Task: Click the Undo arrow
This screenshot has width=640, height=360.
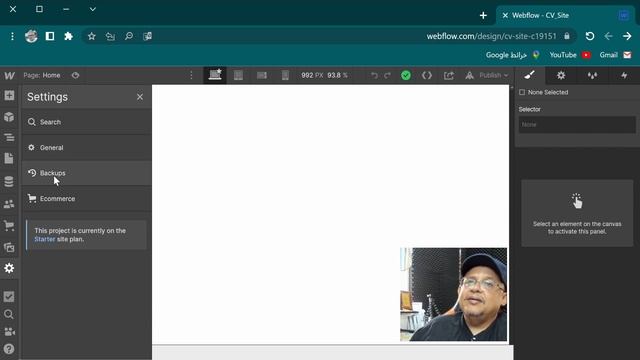Action: (374, 75)
